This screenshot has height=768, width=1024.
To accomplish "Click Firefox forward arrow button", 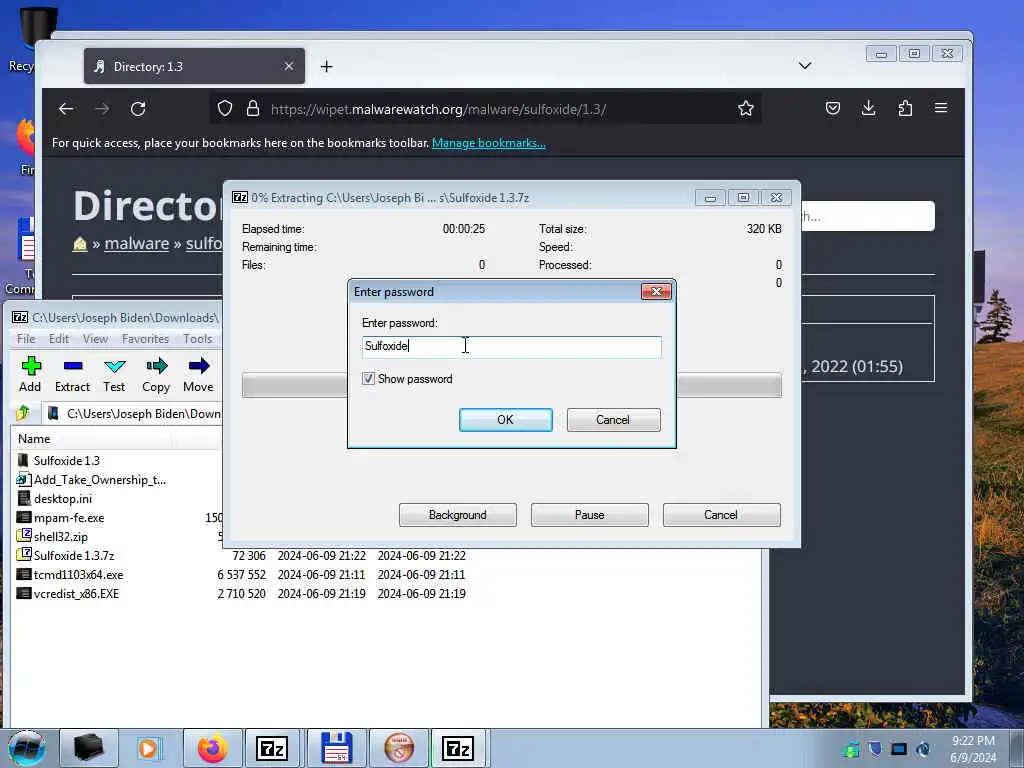I will (102, 108).
